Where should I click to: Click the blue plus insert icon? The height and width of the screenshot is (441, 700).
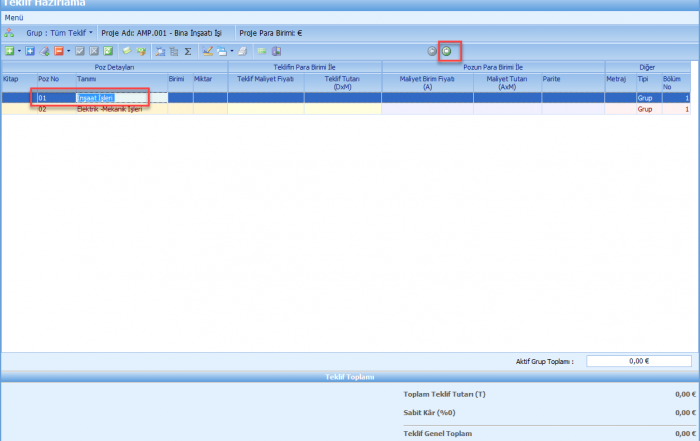[30, 50]
